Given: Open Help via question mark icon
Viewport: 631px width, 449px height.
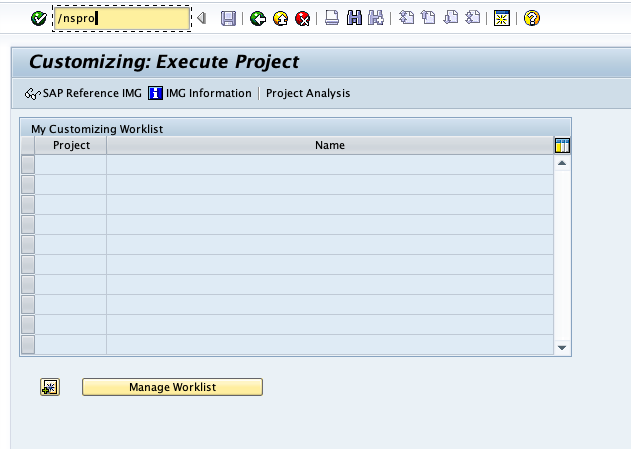Looking at the screenshot, I should click(532, 18).
